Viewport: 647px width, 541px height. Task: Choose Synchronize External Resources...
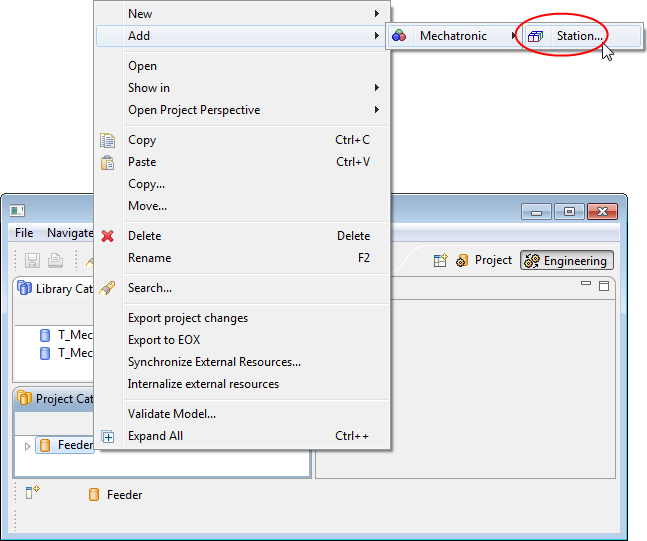click(243, 362)
